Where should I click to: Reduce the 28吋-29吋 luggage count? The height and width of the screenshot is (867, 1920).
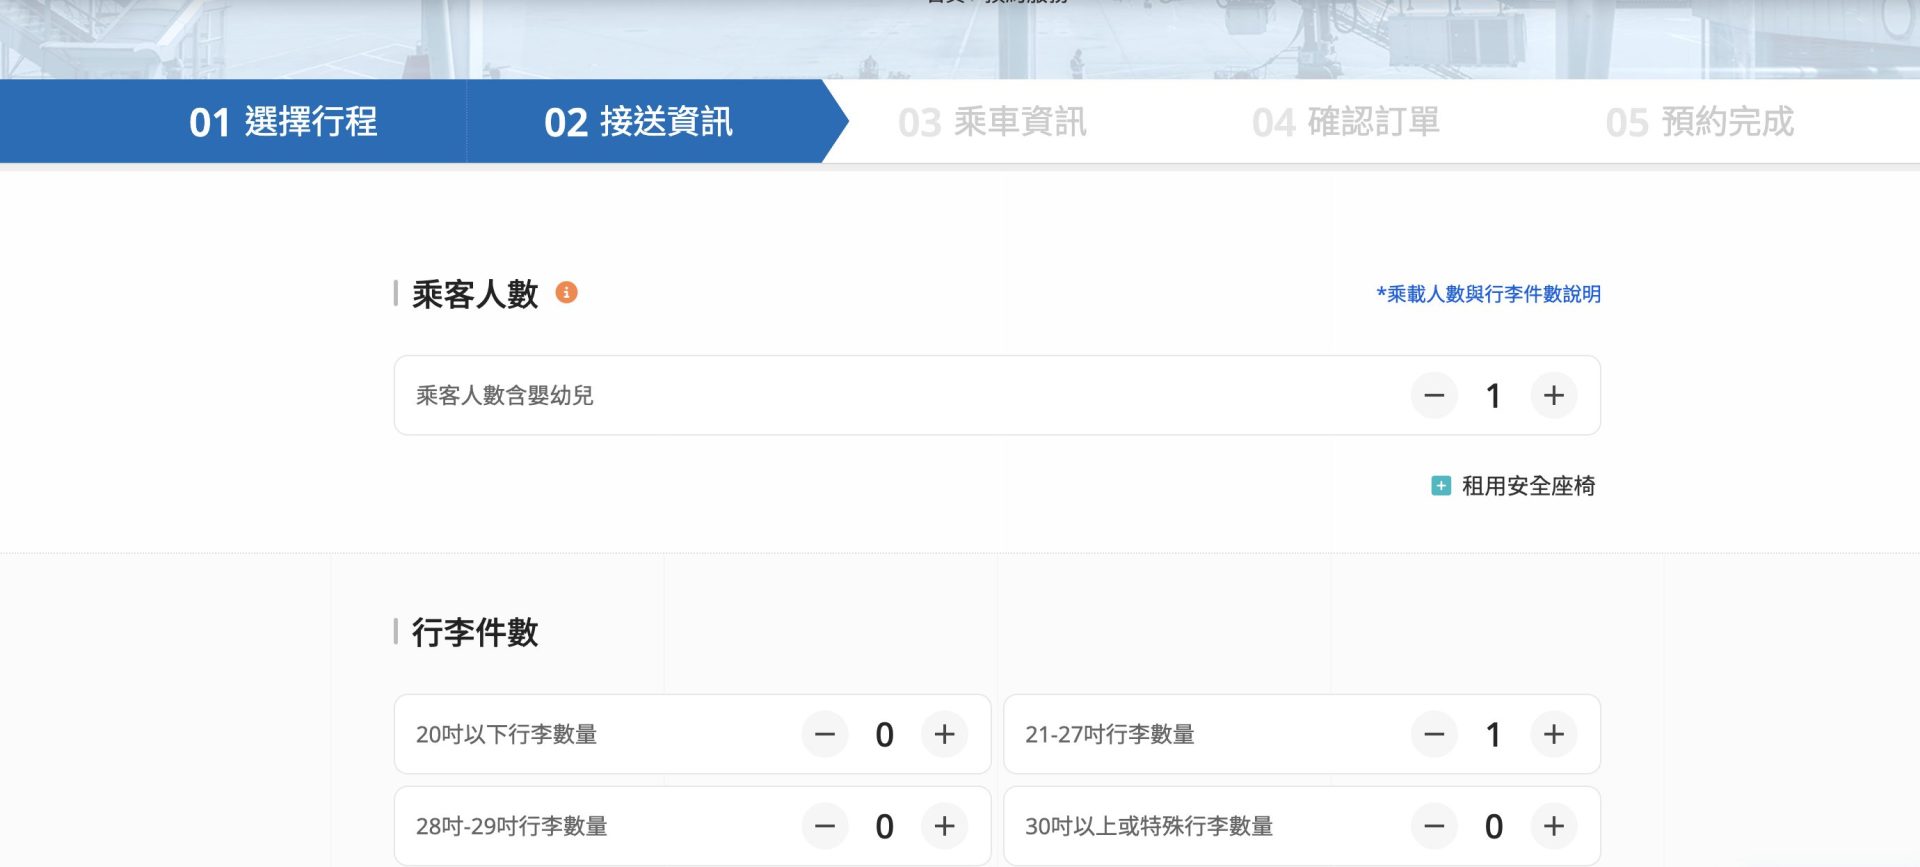point(825,826)
